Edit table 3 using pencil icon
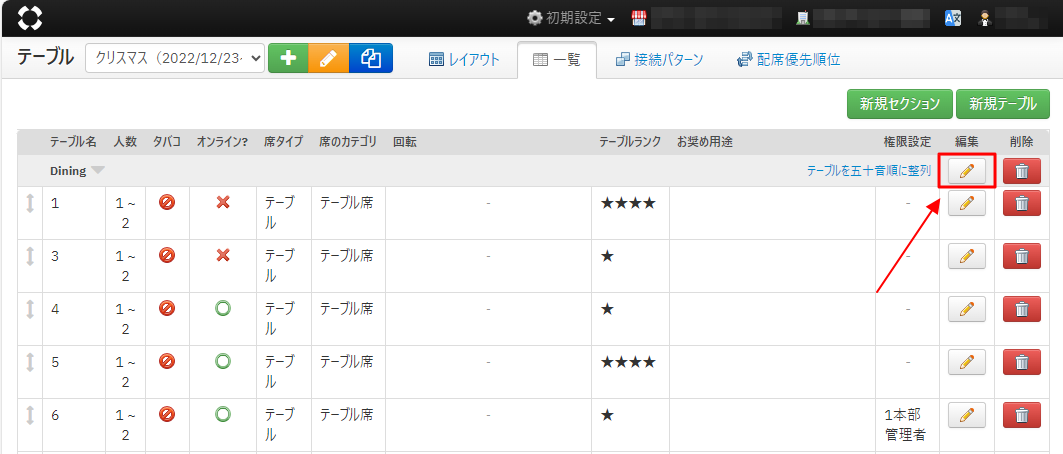The height and width of the screenshot is (454, 1063). (966, 257)
